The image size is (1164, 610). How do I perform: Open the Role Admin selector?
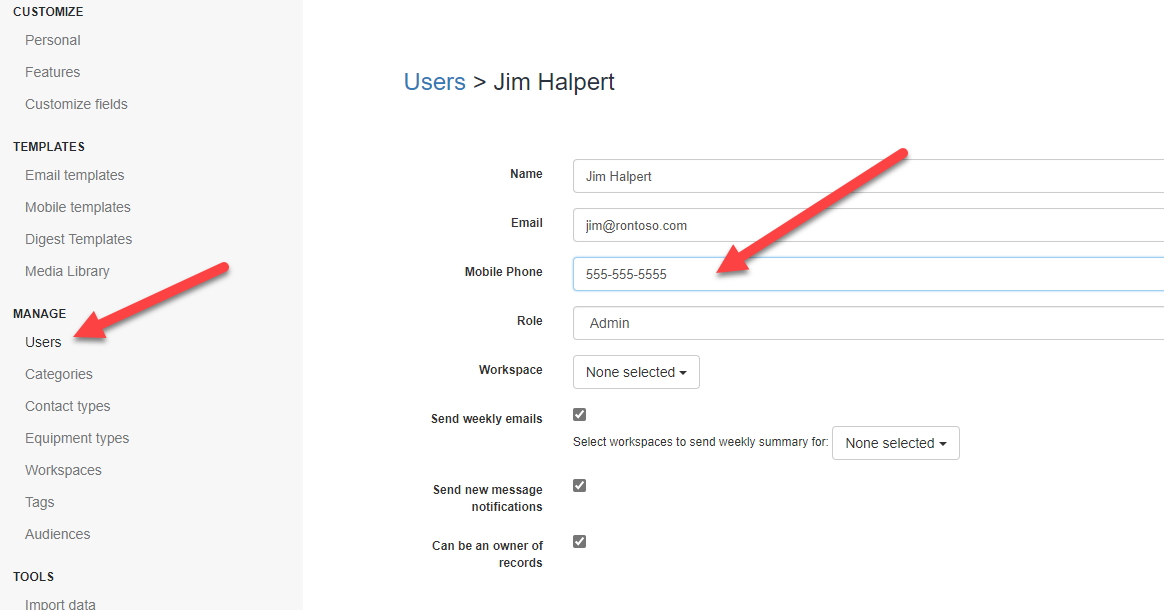tap(869, 323)
